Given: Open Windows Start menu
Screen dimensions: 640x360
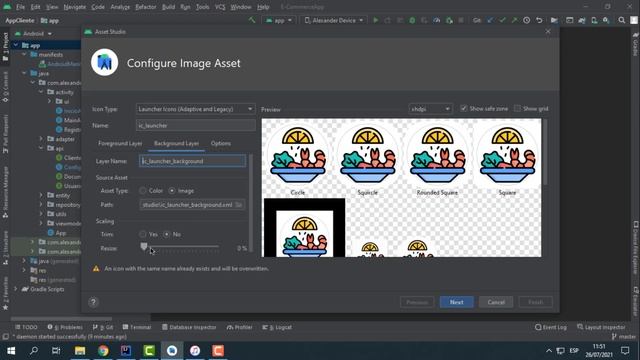Looking at the screenshot, I should click(11, 351).
